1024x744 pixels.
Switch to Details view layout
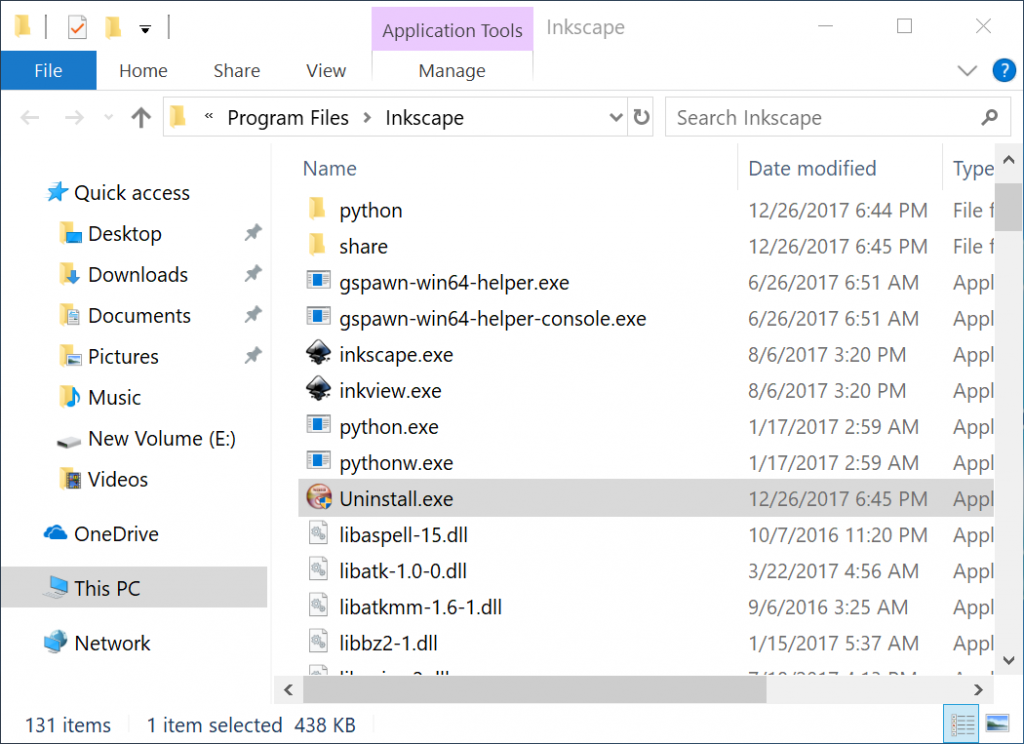click(x=961, y=724)
